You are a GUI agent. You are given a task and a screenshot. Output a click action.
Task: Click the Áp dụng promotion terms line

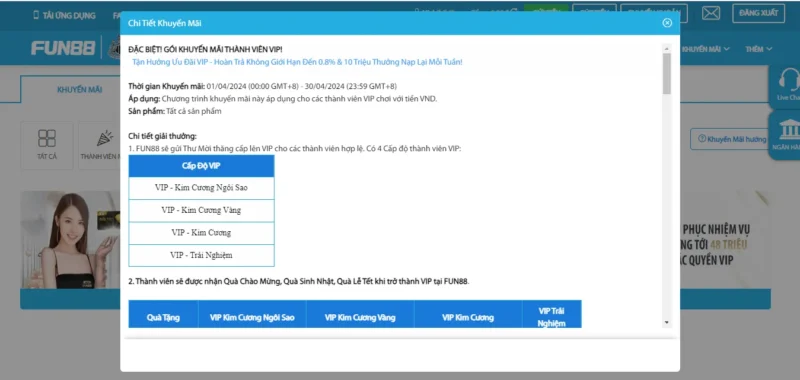[x=283, y=99]
